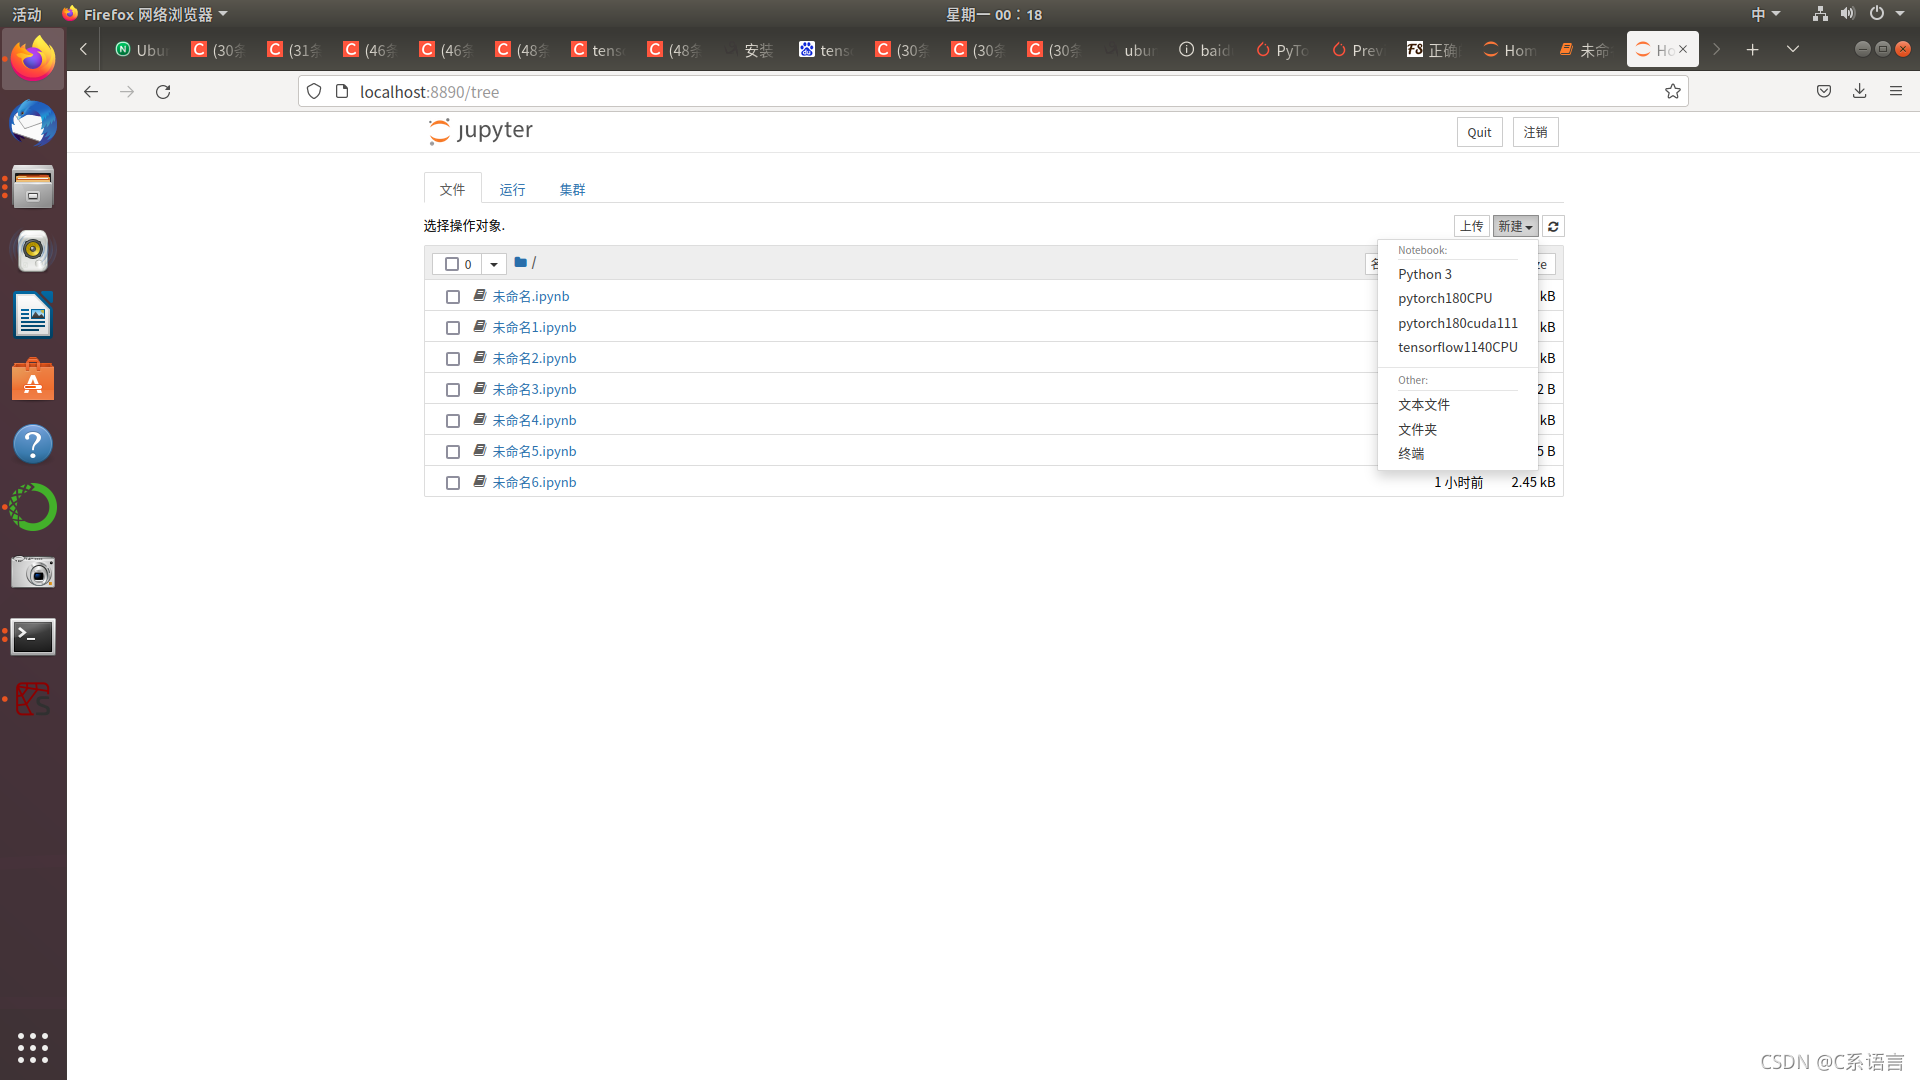The width and height of the screenshot is (1920, 1080).
Task: Open the Firefox hamburger menu
Action: (1896, 92)
